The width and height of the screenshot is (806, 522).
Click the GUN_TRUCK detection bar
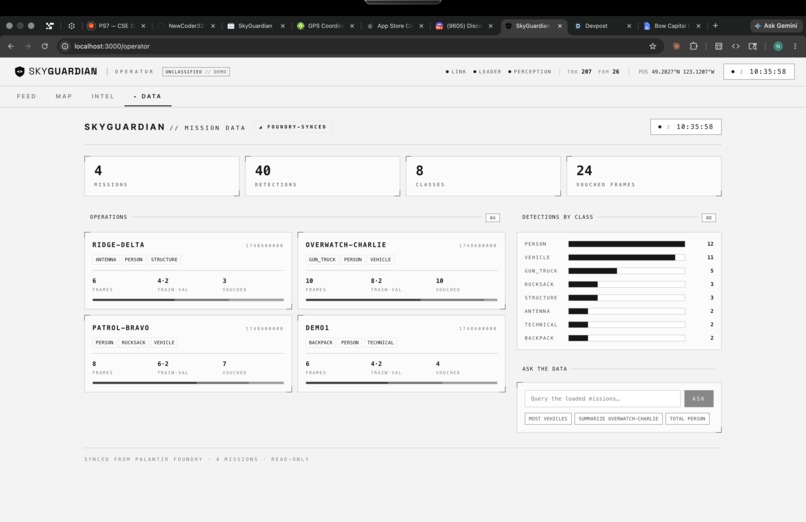pyautogui.click(x=627, y=271)
